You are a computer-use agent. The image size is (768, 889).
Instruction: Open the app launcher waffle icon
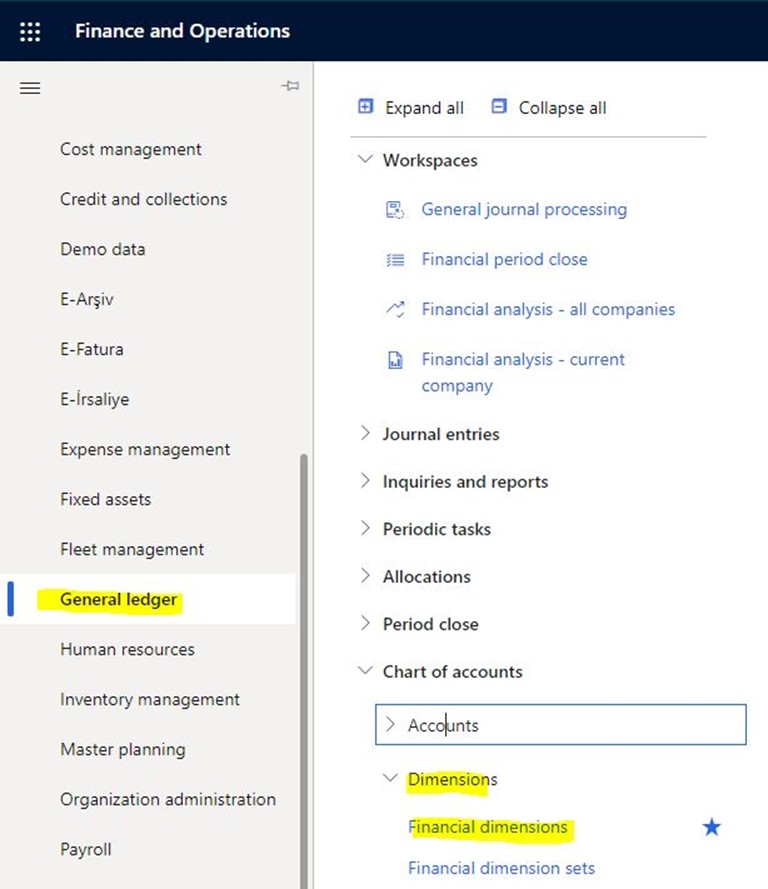(30, 31)
